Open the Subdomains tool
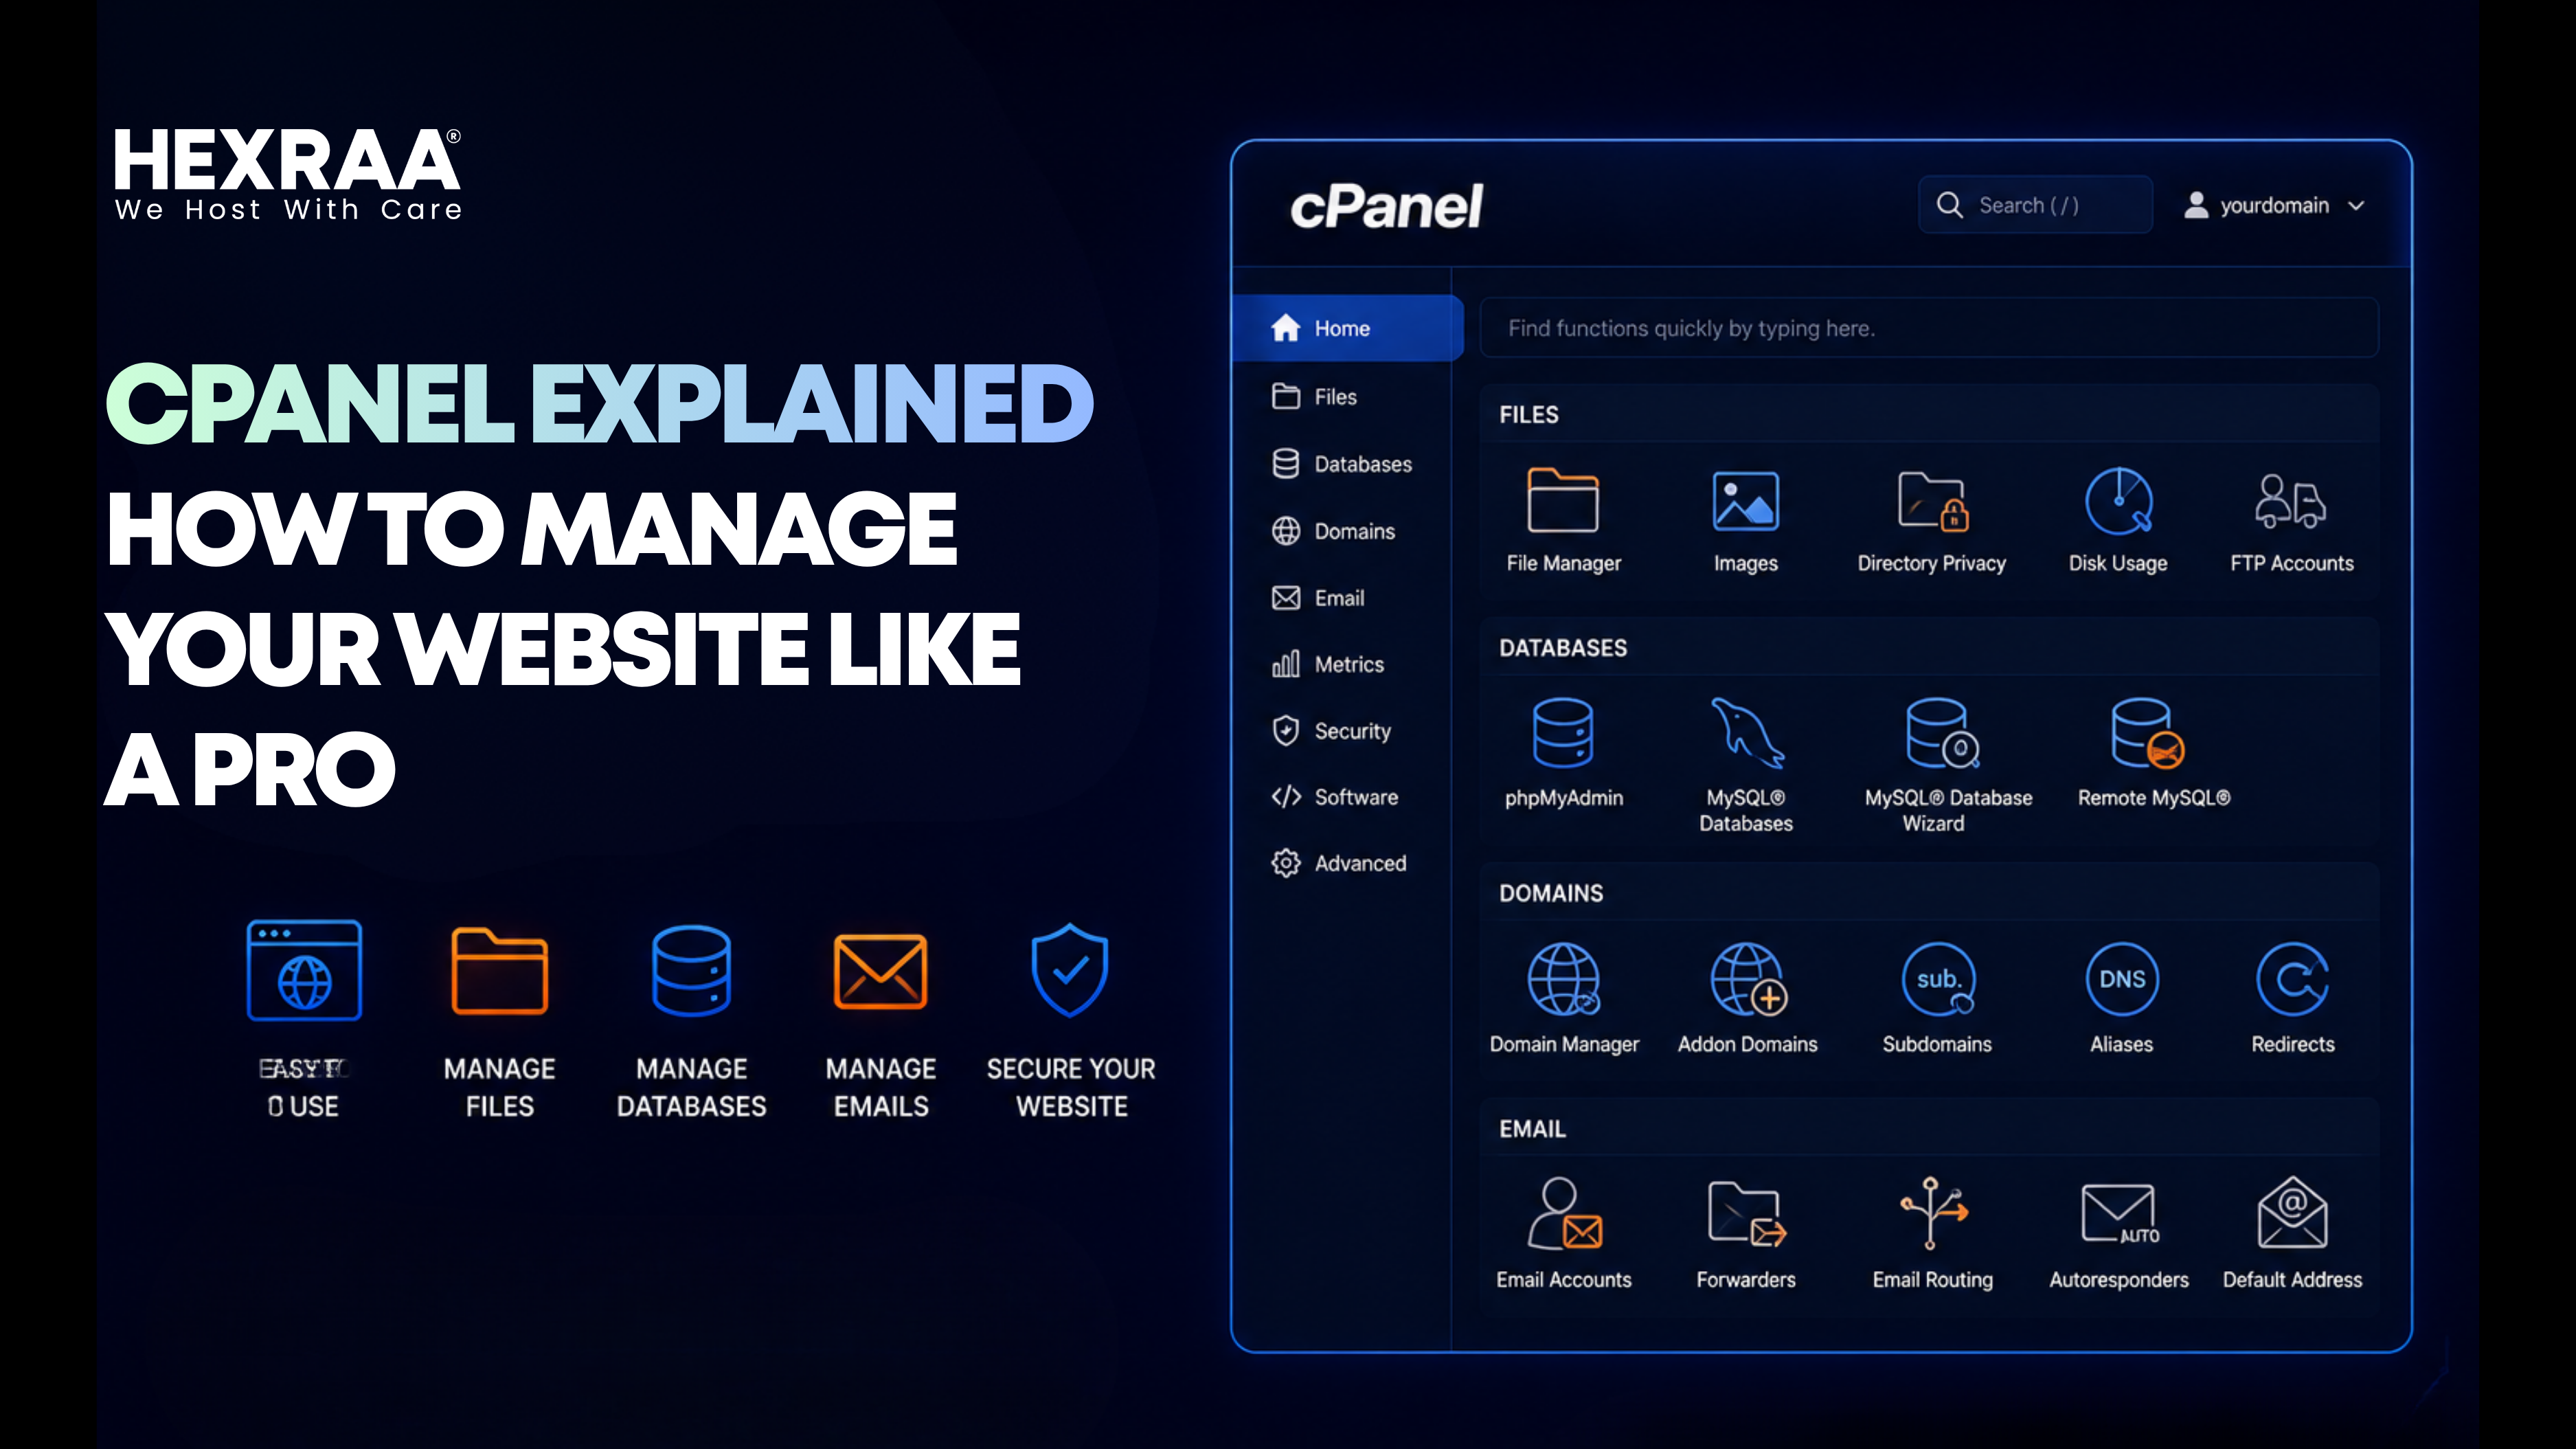 point(1938,979)
